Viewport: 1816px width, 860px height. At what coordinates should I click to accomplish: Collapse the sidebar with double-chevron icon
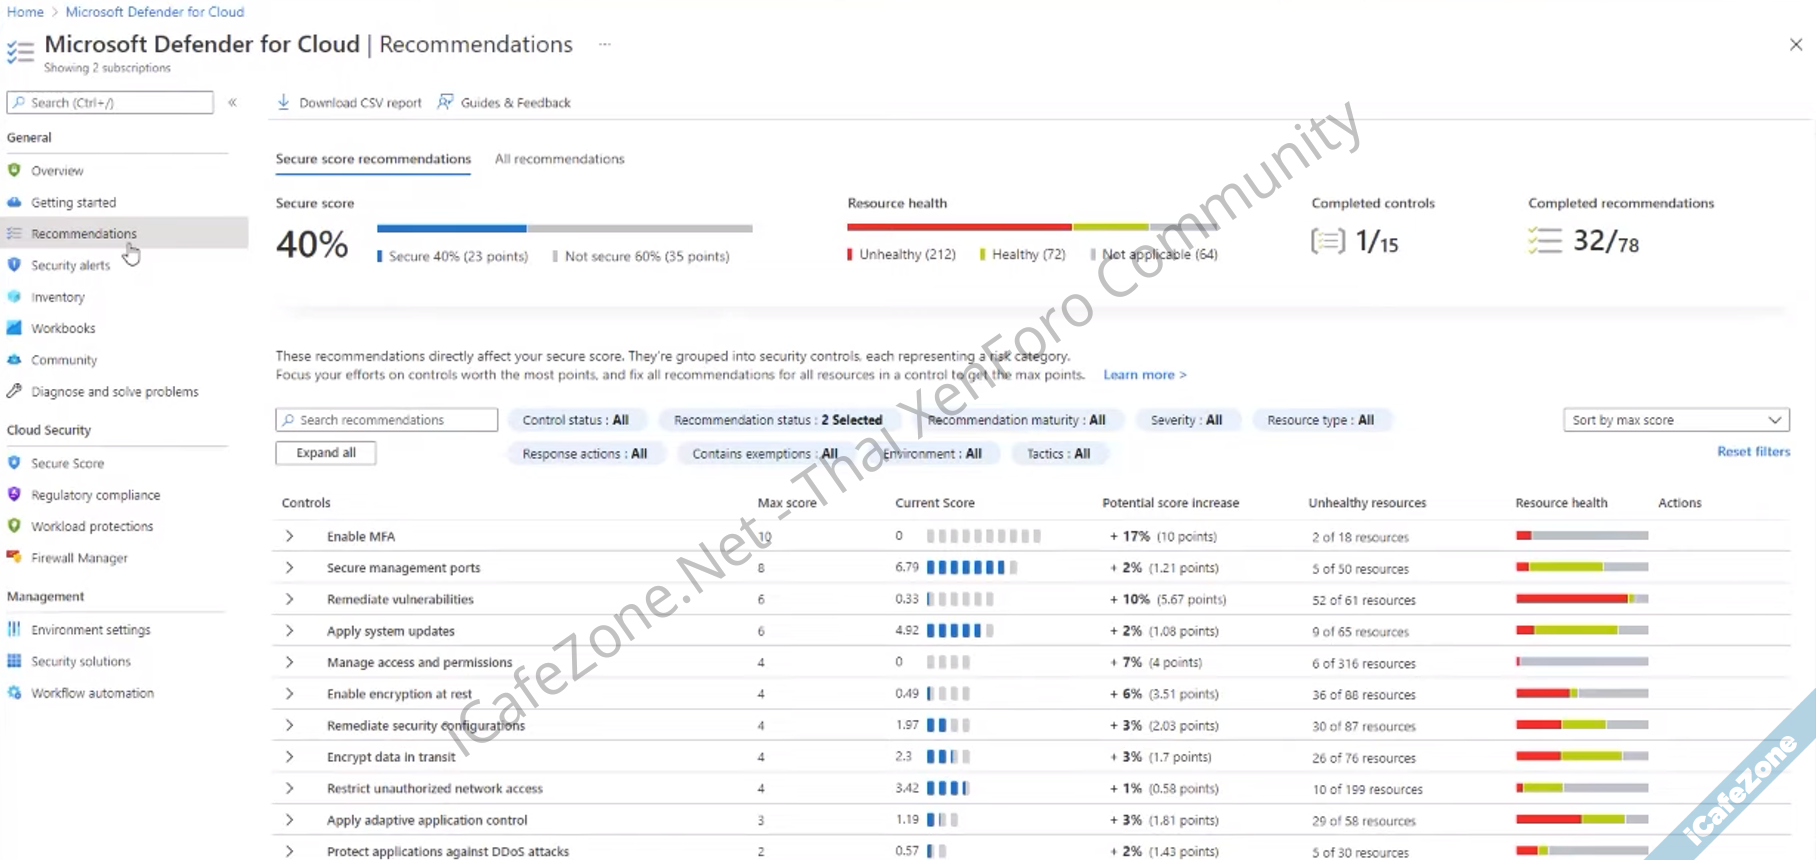click(232, 102)
